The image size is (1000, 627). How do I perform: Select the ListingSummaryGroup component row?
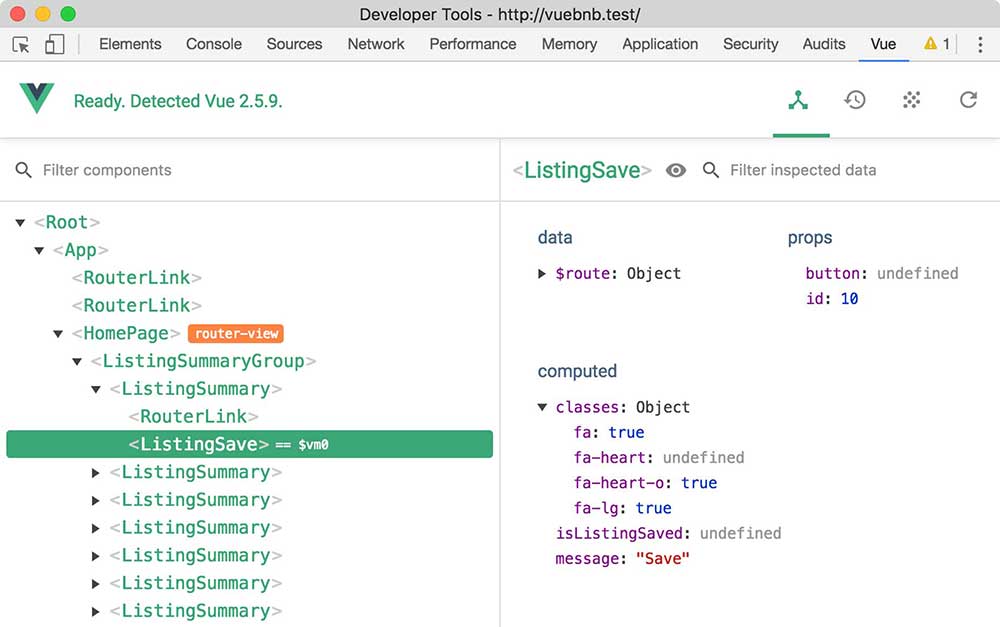tap(203, 362)
